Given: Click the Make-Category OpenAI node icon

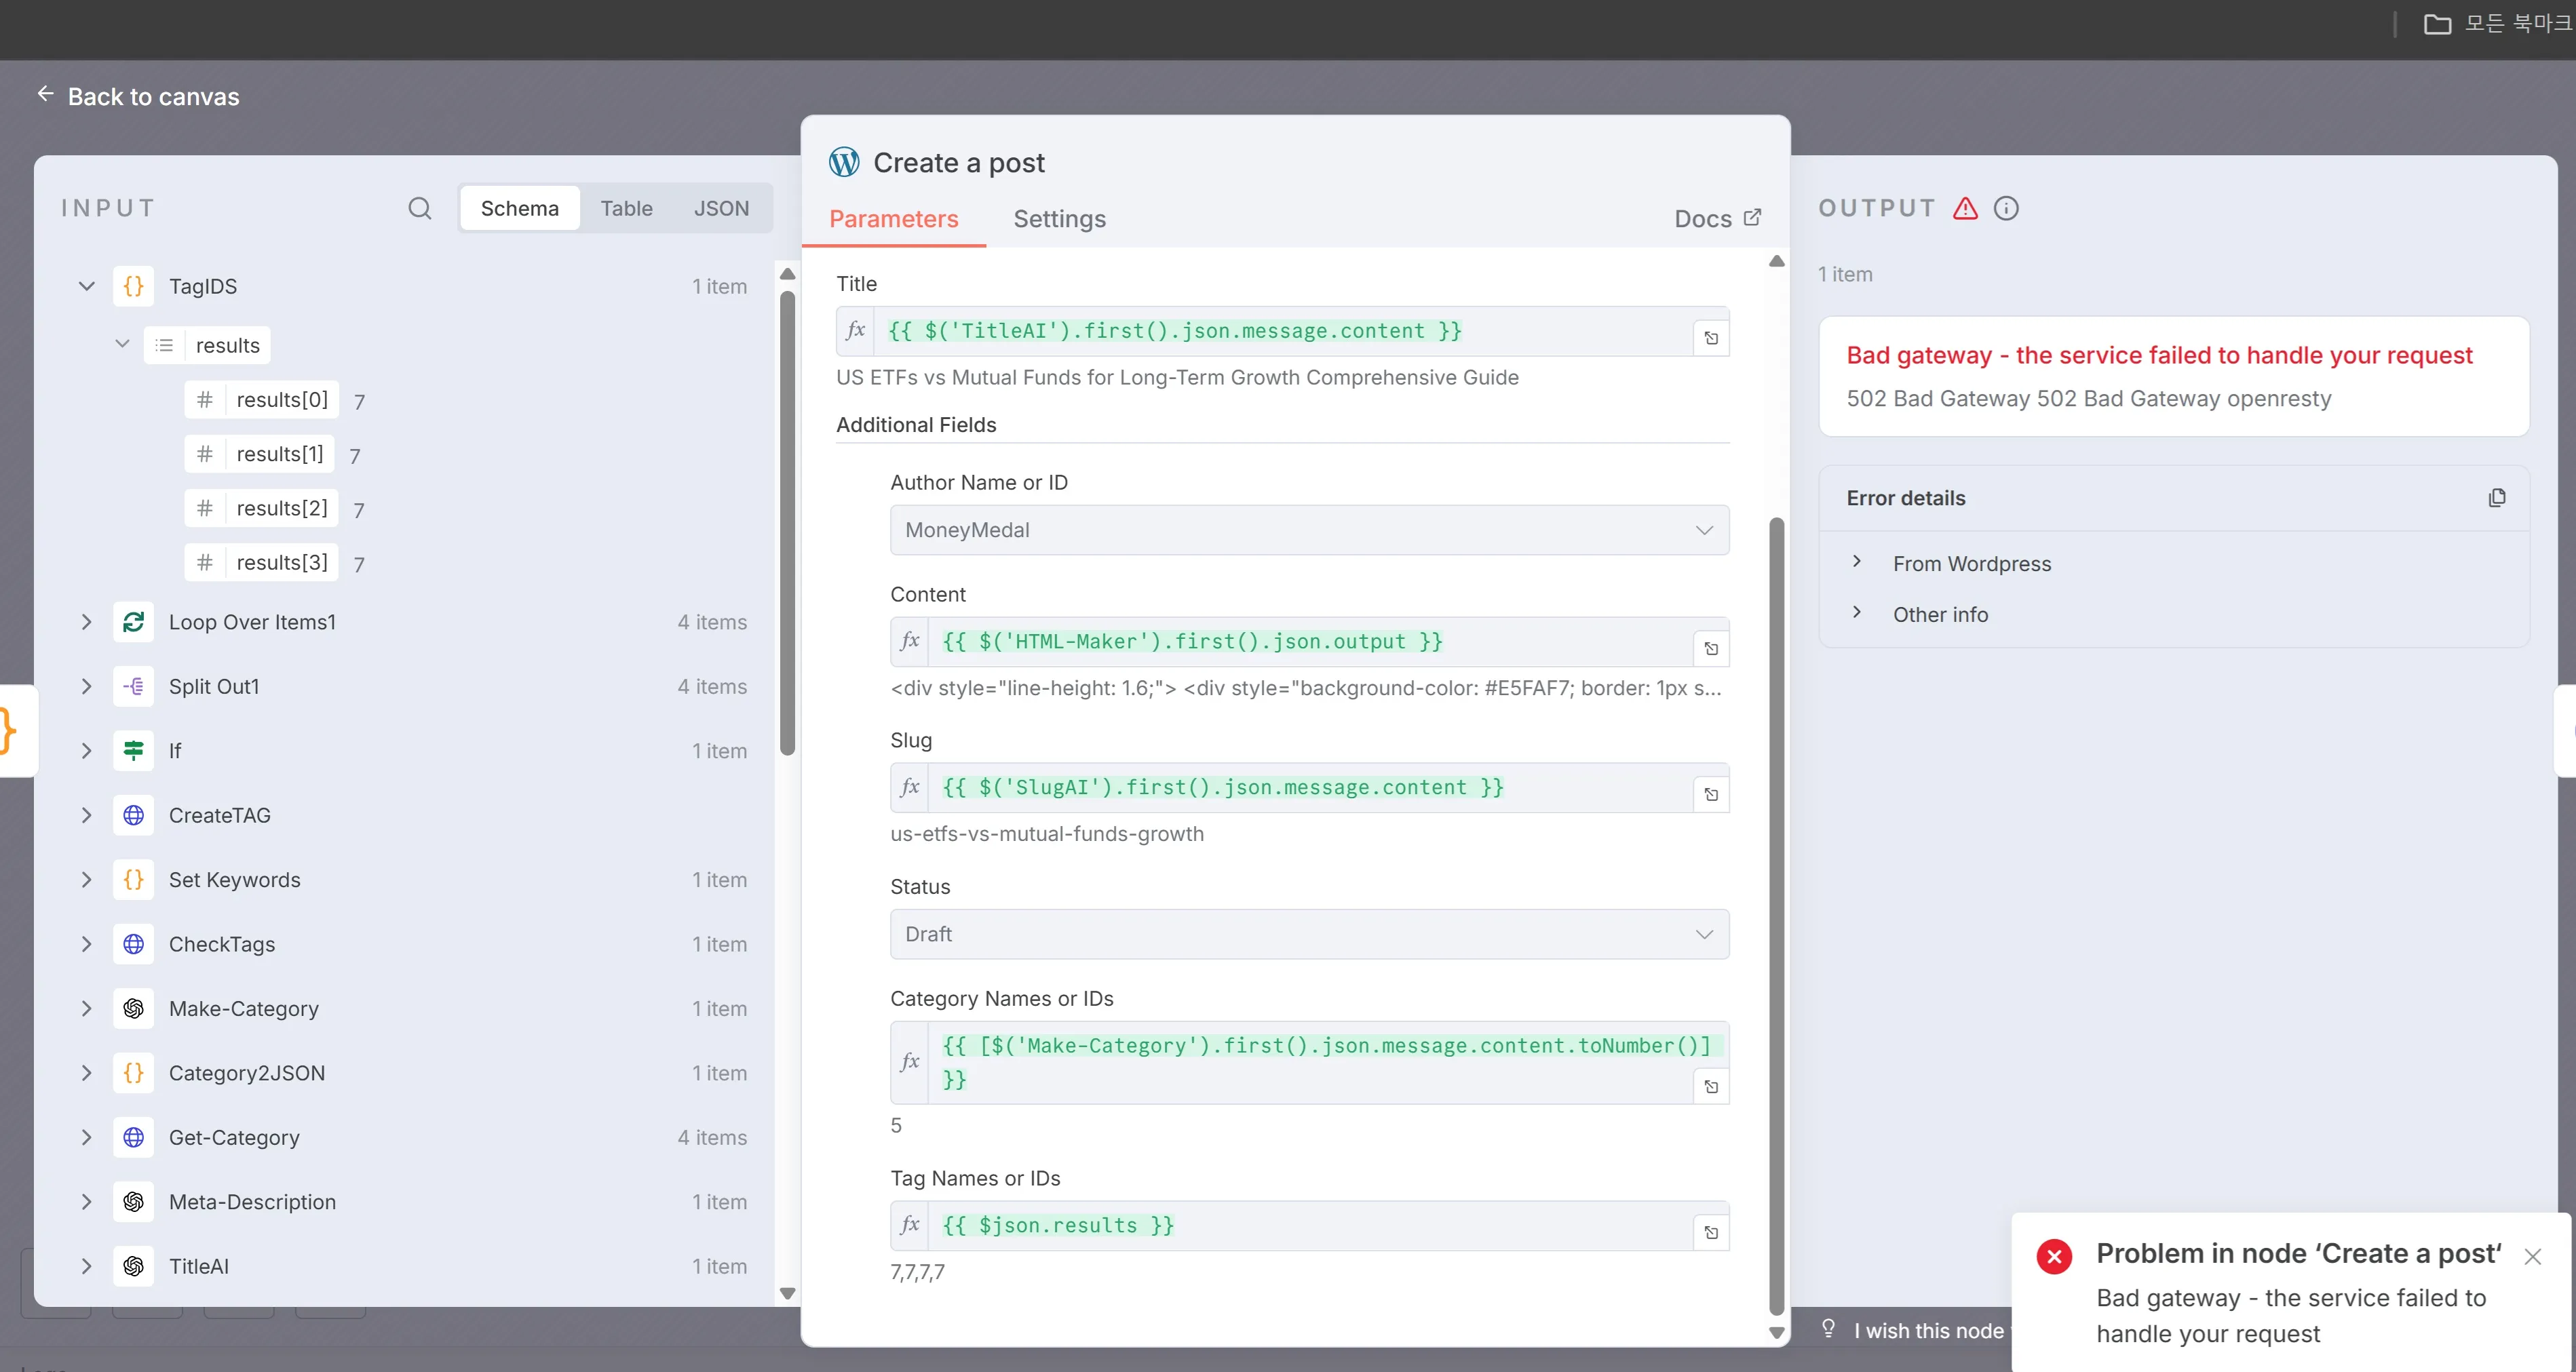Looking at the screenshot, I should (x=133, y=1009).
